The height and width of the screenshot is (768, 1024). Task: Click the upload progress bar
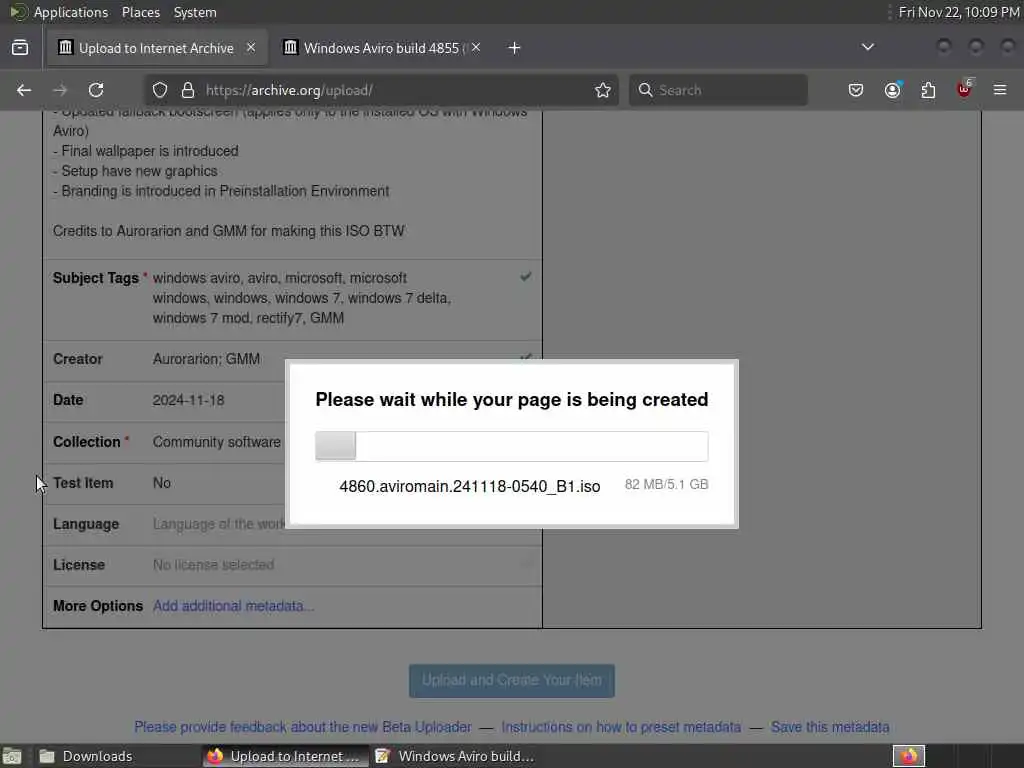511,446
